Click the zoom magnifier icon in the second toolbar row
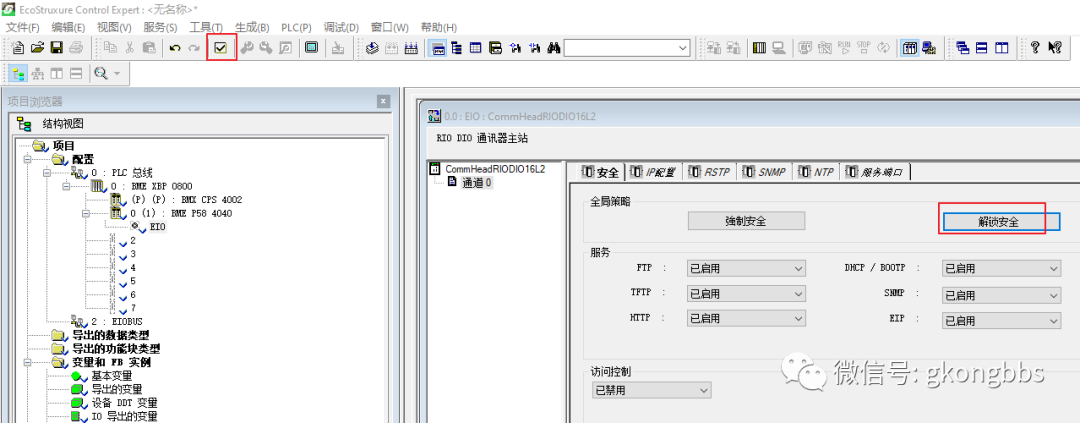 (101, 73)
